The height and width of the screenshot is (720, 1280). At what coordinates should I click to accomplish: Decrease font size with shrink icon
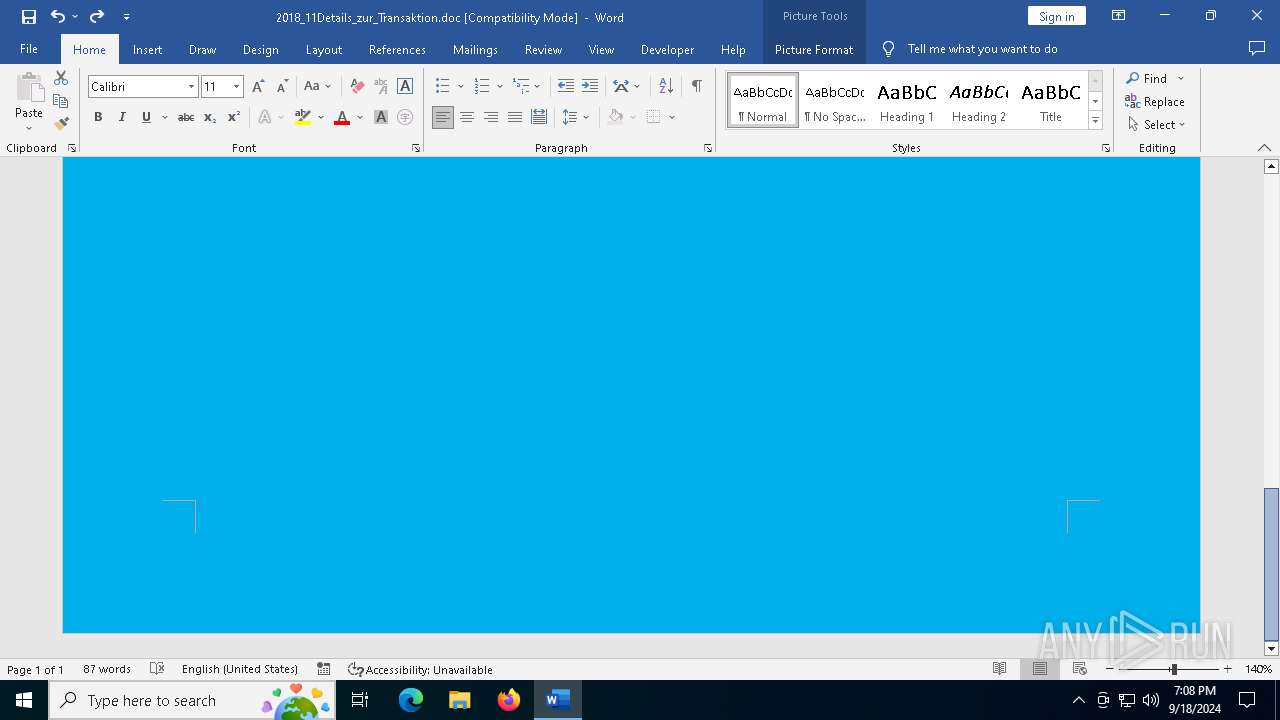[x=282, y=87]
